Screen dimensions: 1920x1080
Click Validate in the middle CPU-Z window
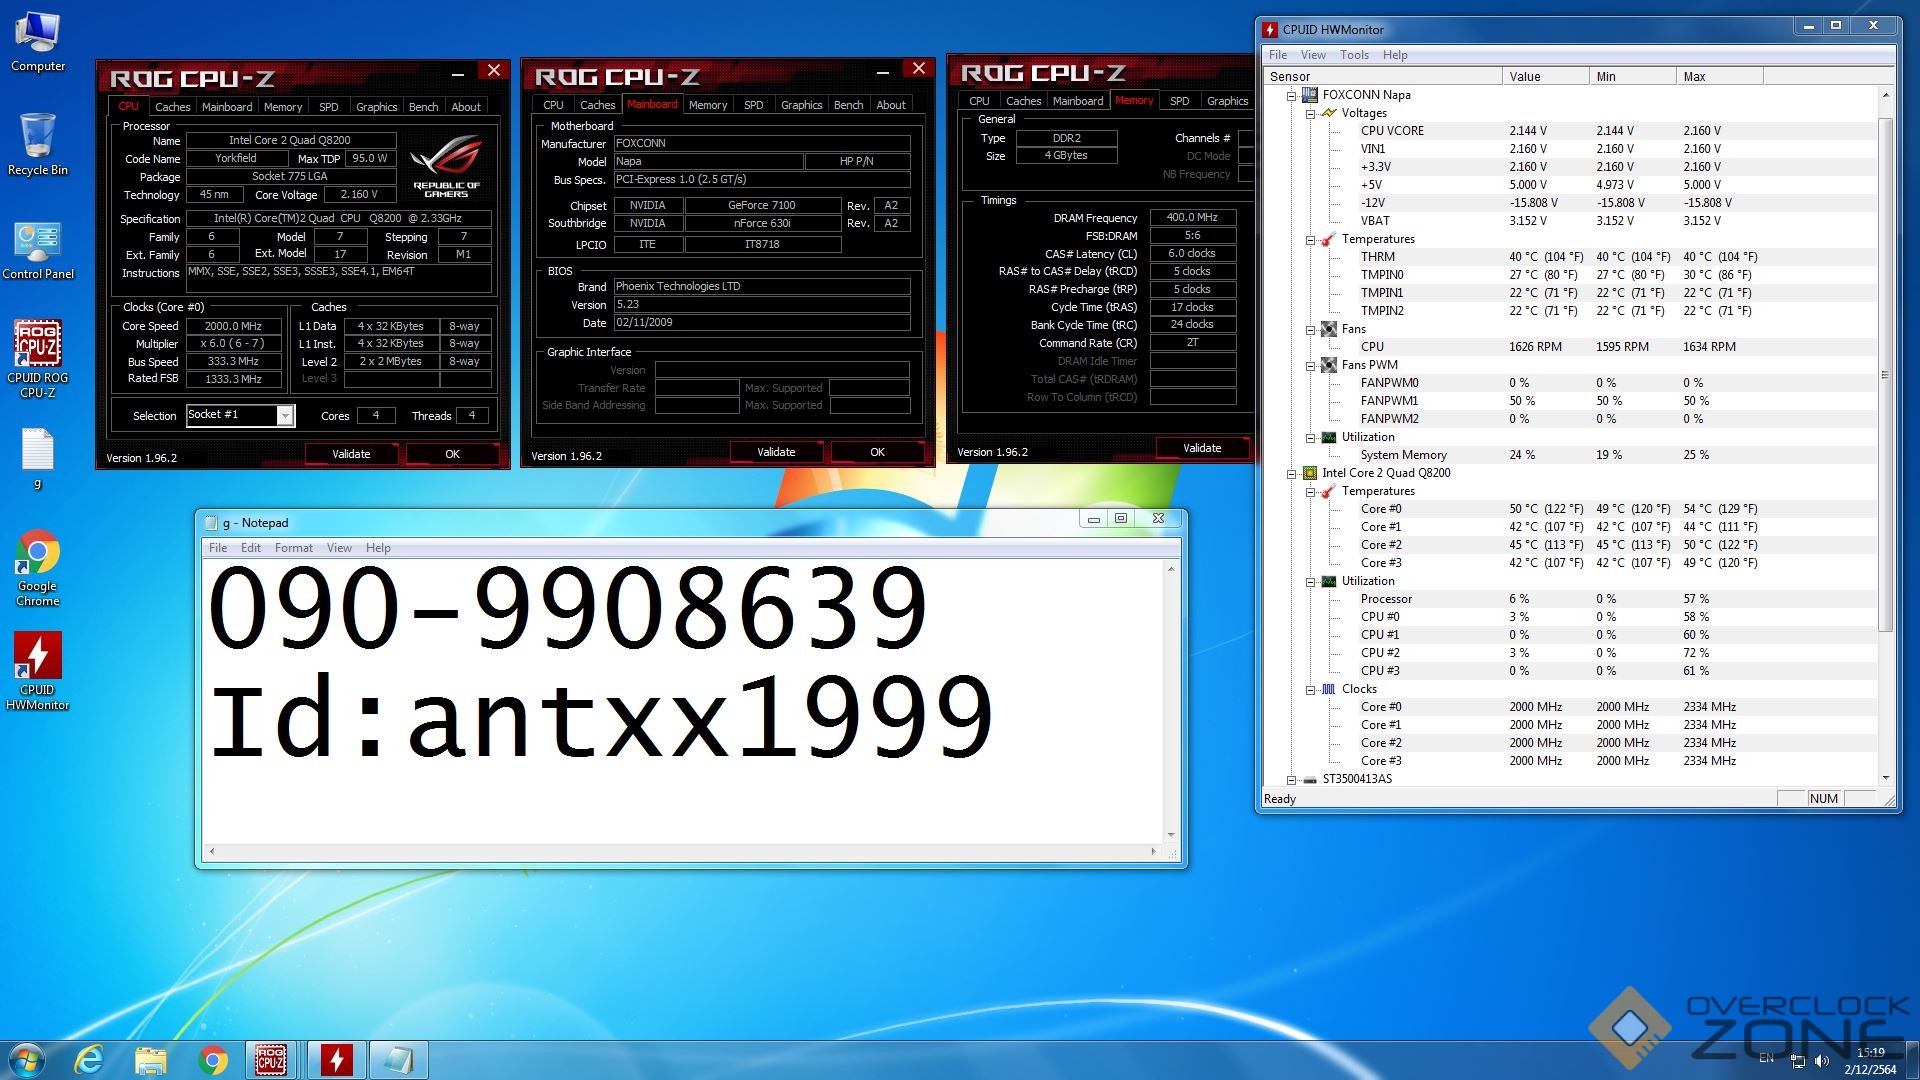[776, 452]
